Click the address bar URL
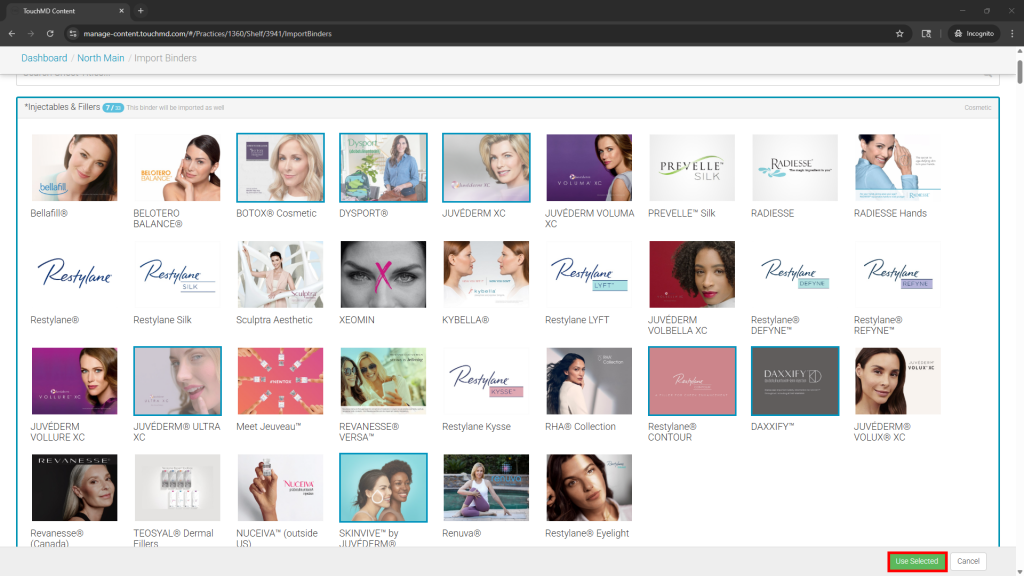 208,33
